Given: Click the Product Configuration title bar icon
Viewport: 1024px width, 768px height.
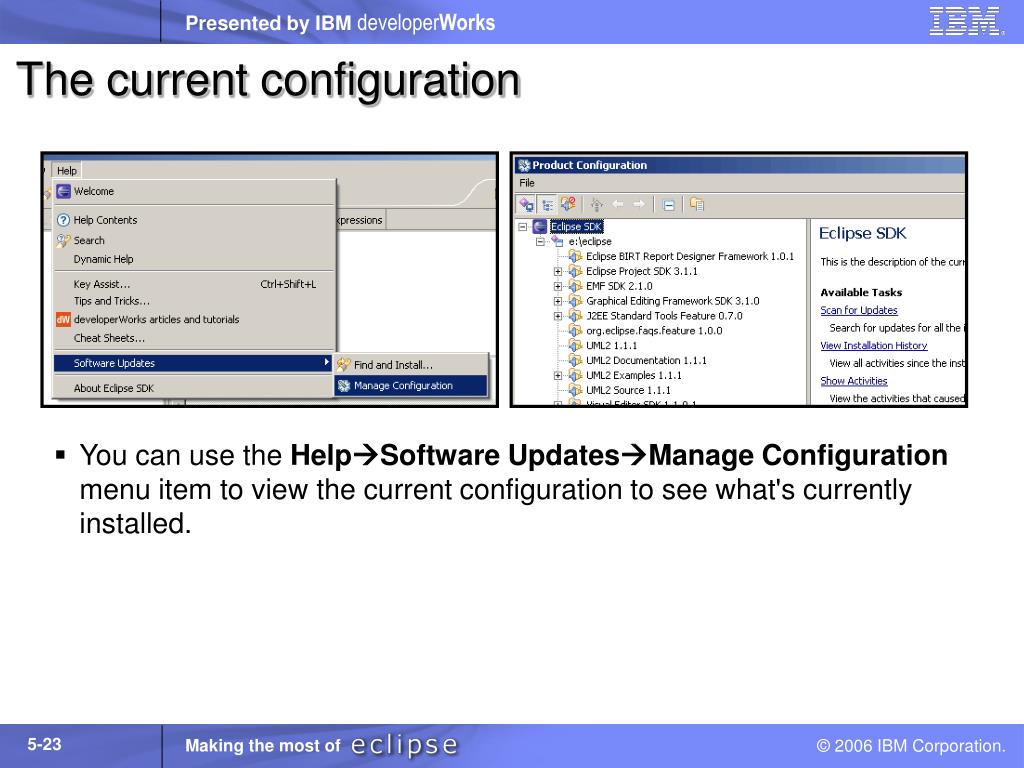Looking at the screenshot, I should pos(524,165).
